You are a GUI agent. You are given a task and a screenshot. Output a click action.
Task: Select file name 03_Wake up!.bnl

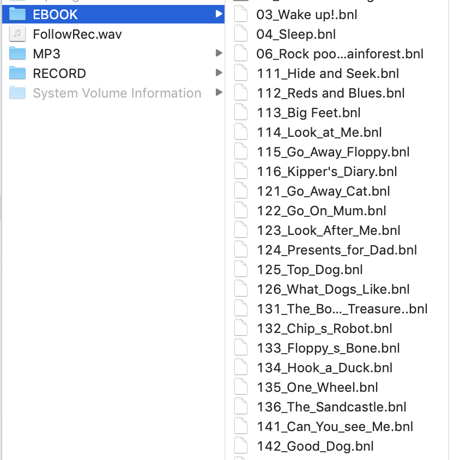[x=307, y=15]
